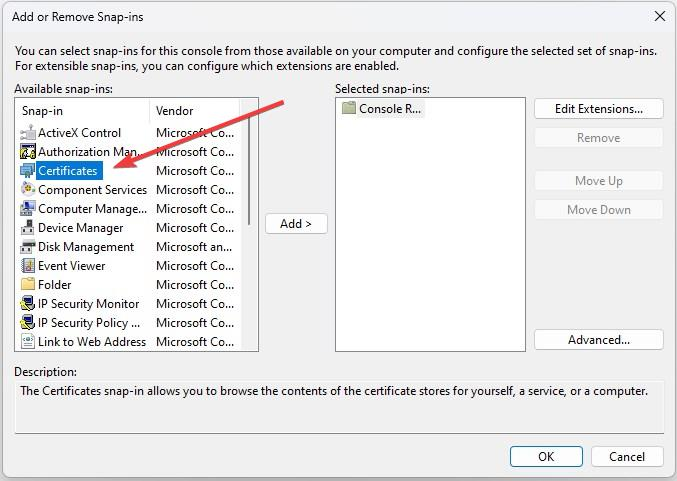The height and width of the screenshot is (481, 677).
Task: Click the Disk Management icon
Action: [28, 247]
